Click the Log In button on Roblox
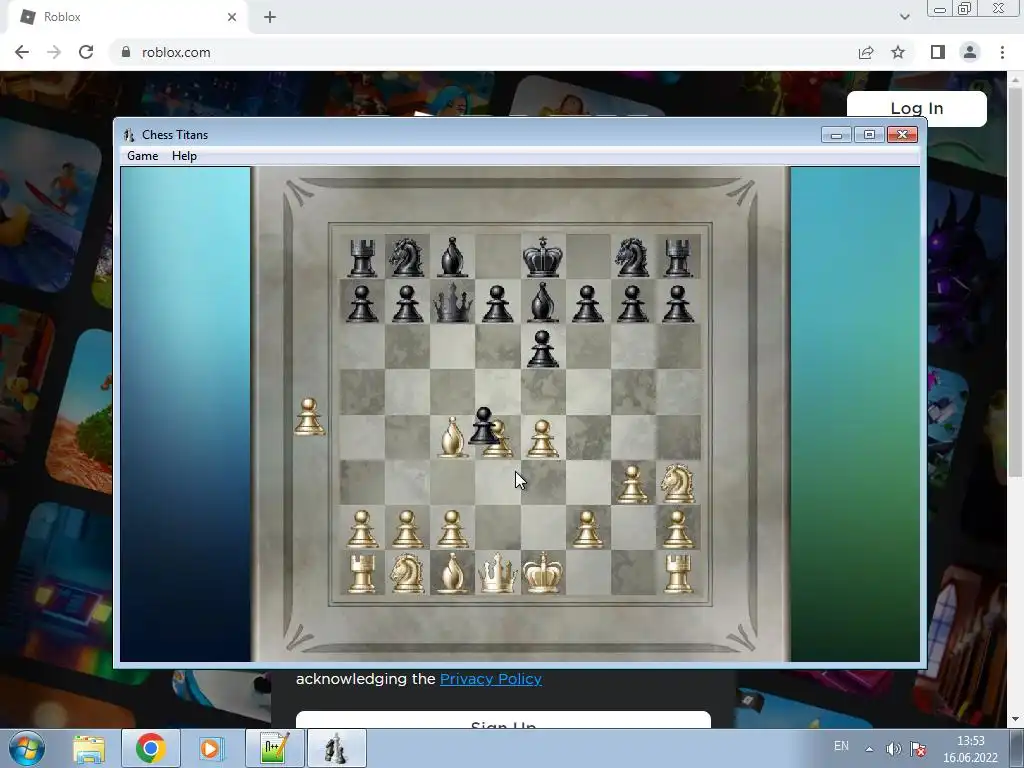The width and height of the screenshot is (1024, 768). tap(916, 108)
